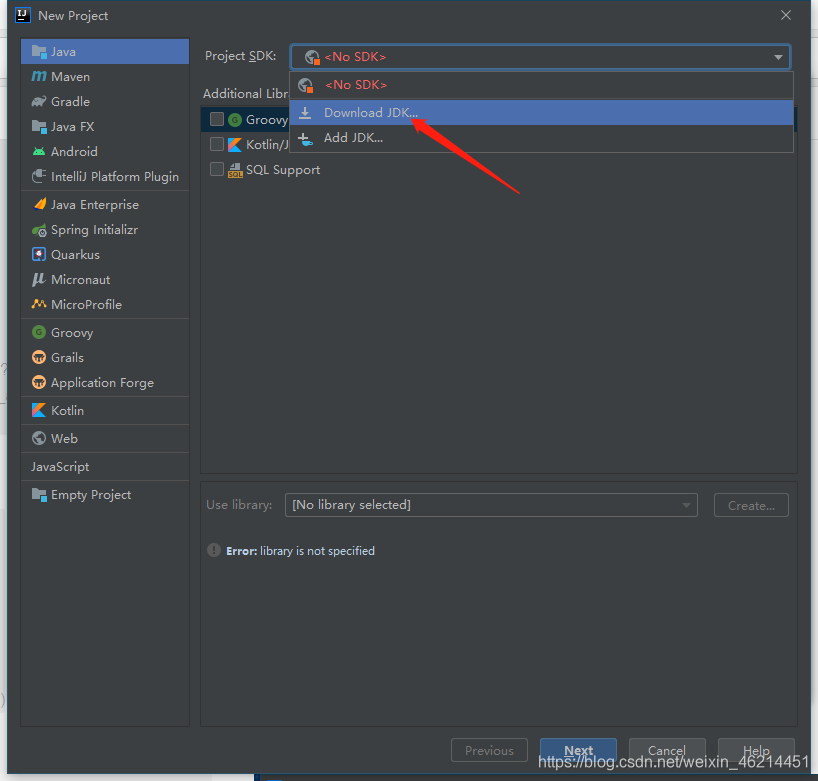The image size is (818, 781).
Task: Click the Web globe icon
Action: pos(39,438)
